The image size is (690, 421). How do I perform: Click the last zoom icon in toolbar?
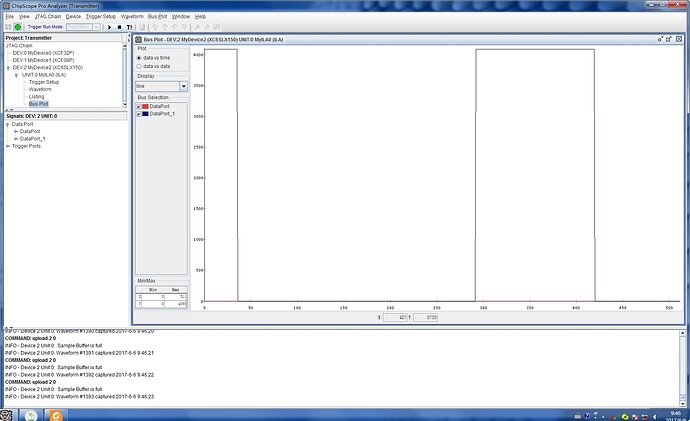tap(217, 27)
